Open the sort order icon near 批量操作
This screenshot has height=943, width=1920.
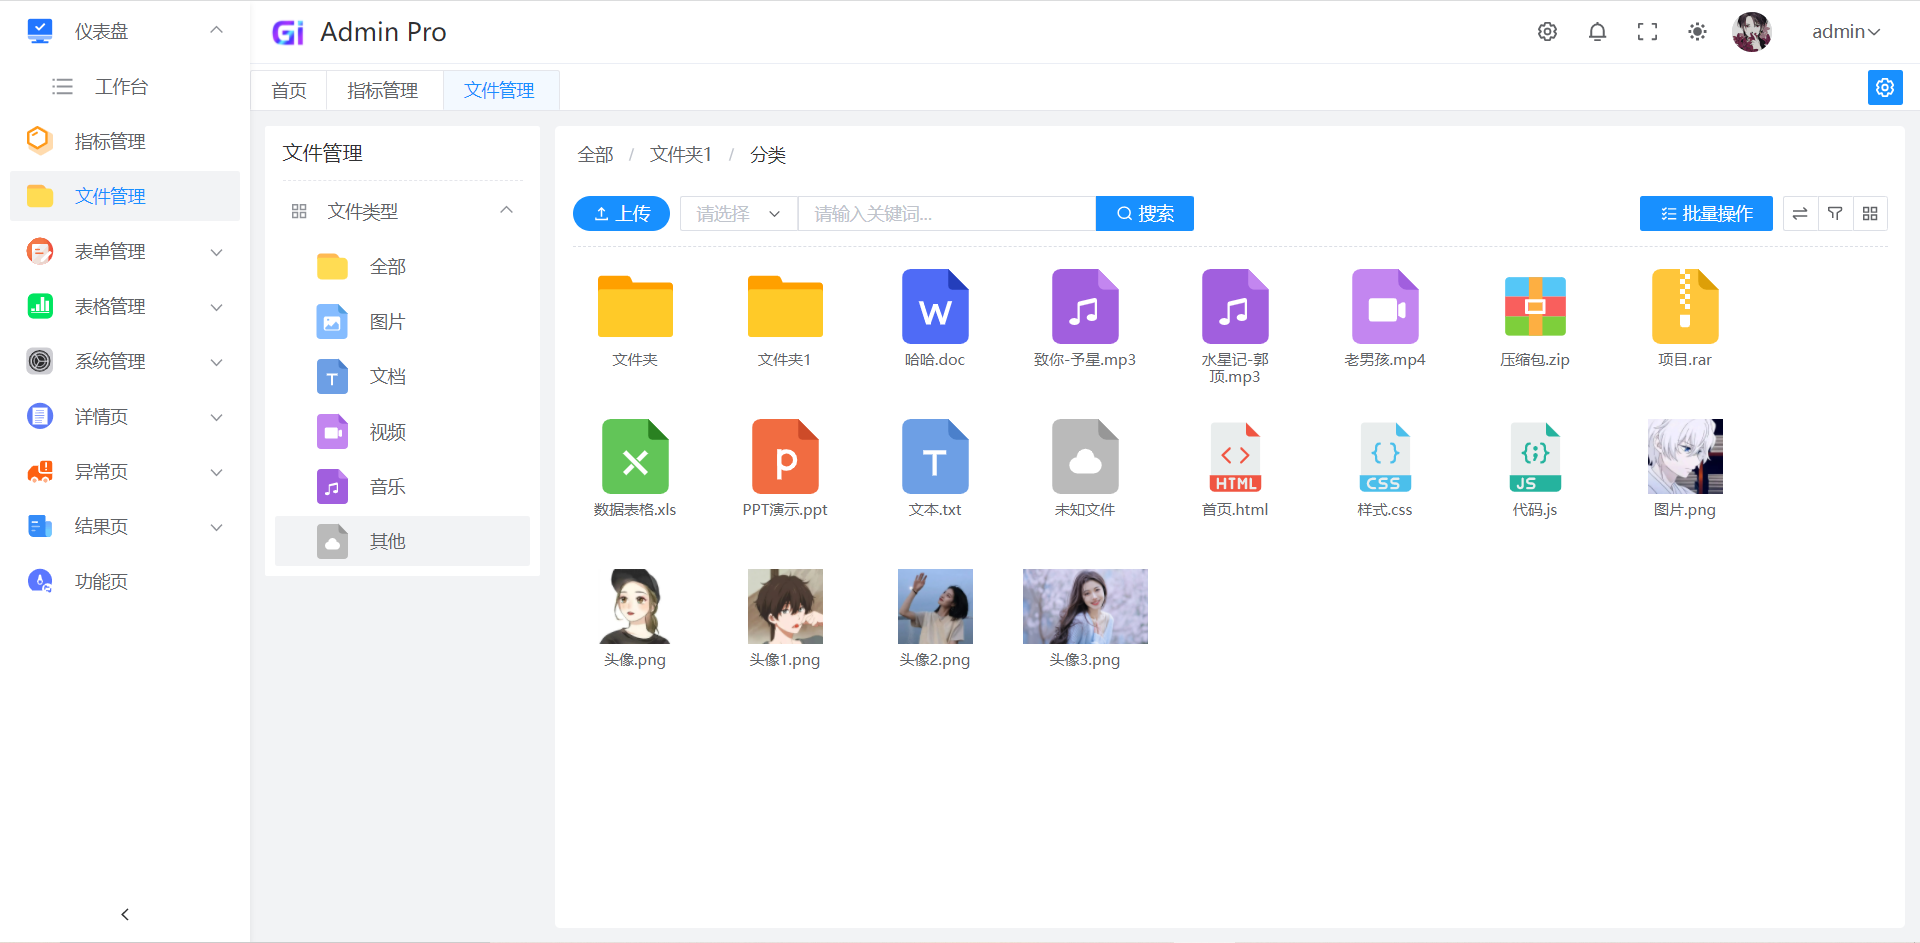point(1799,213)
